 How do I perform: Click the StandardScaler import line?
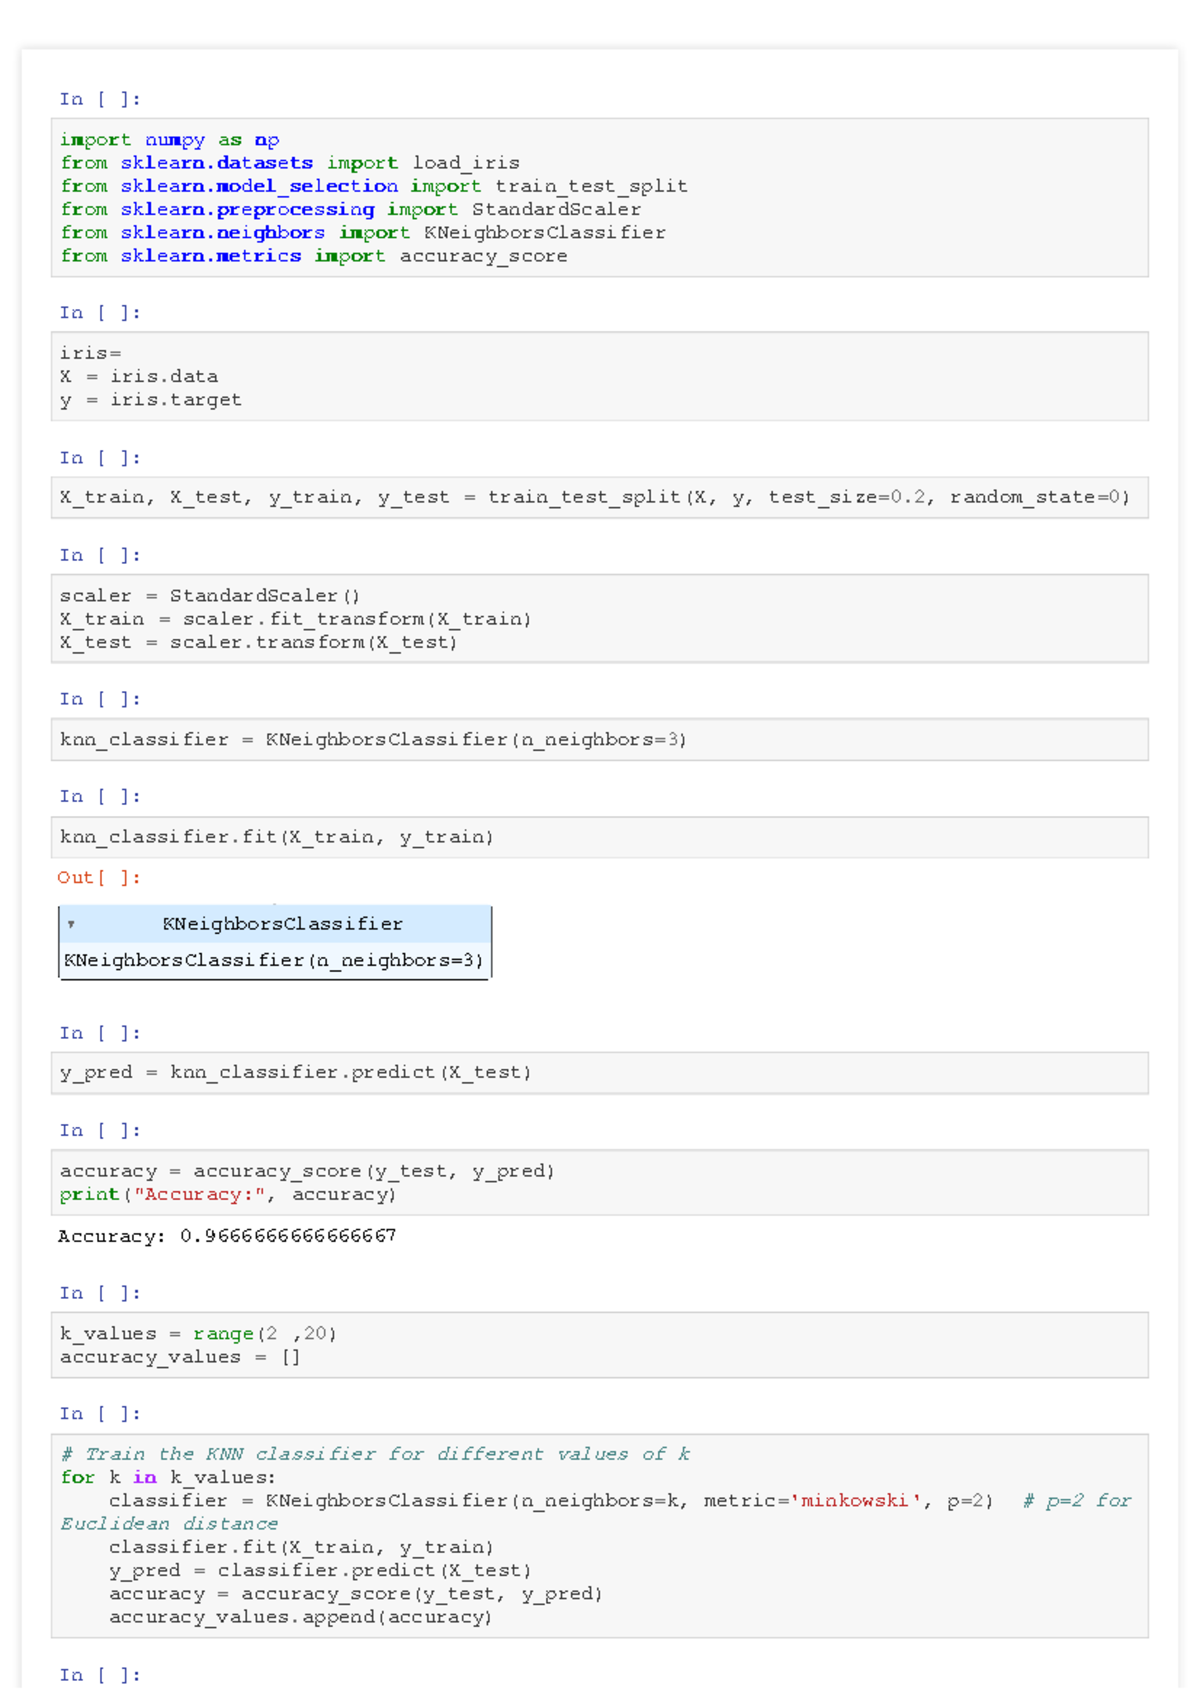(351, 209)
